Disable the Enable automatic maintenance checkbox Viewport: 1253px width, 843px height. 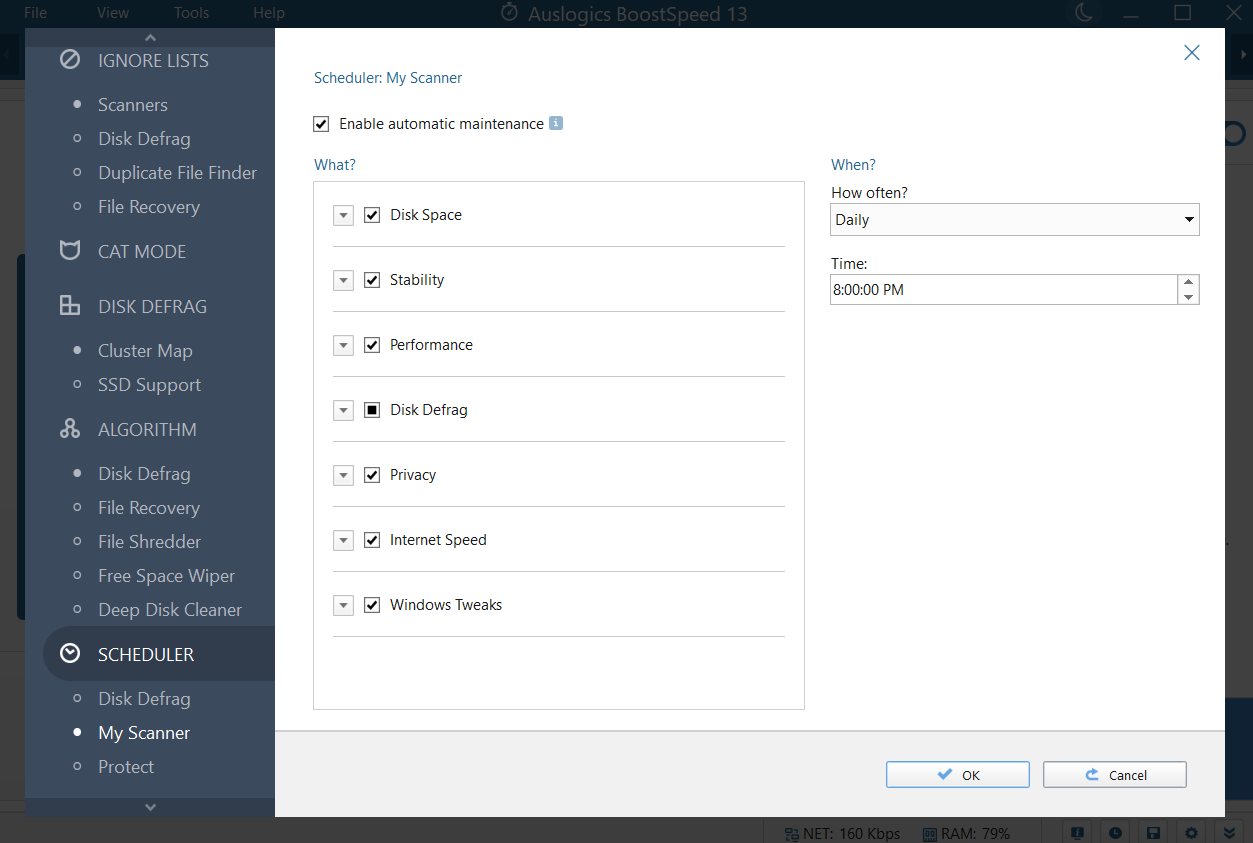pyautogui.click(x=321, y=124)
